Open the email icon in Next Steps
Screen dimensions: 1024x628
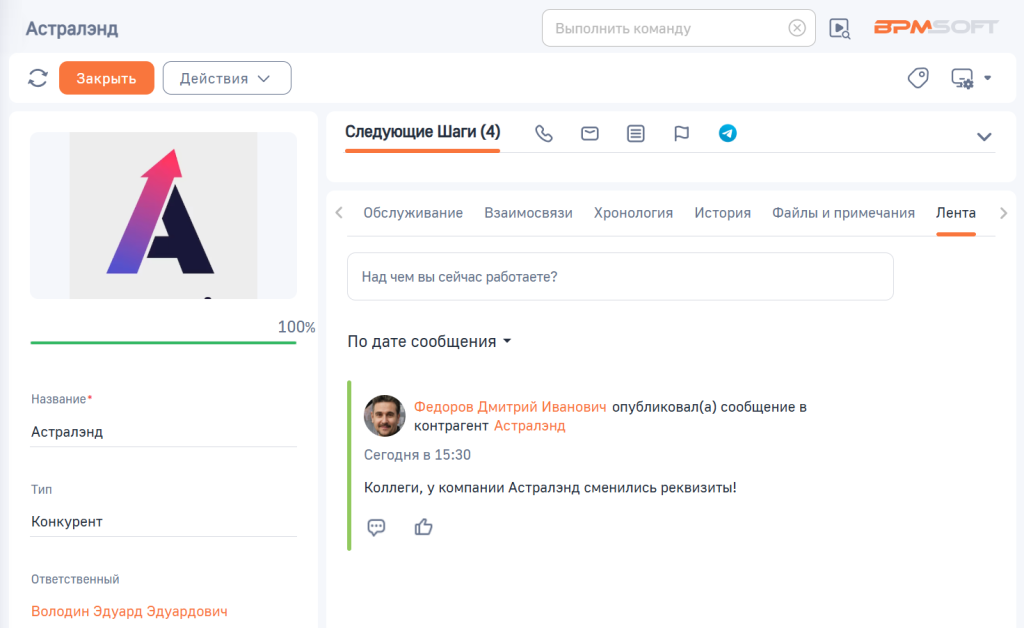tap(589, 133)
